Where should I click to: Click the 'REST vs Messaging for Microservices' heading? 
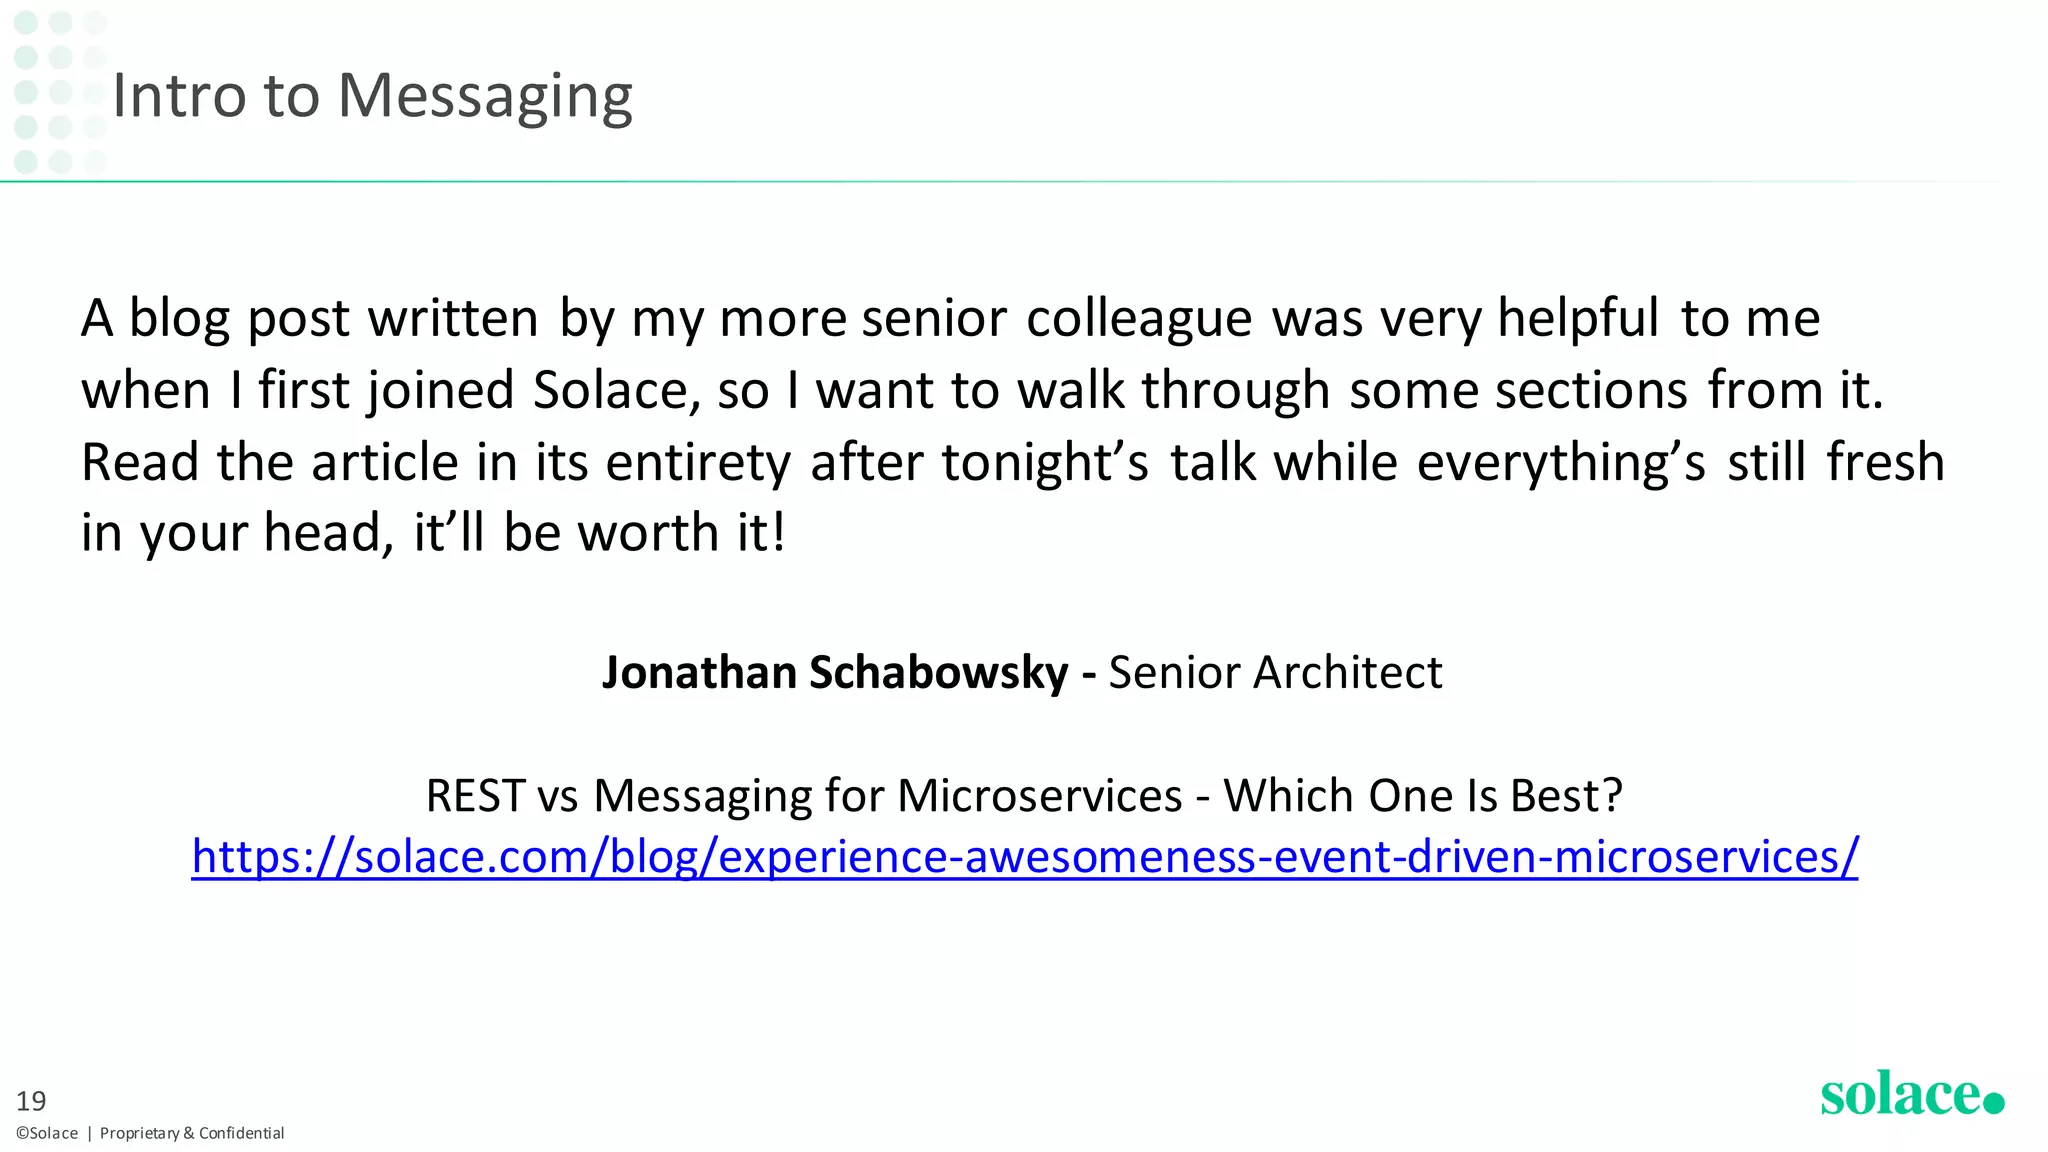(803, 796)
